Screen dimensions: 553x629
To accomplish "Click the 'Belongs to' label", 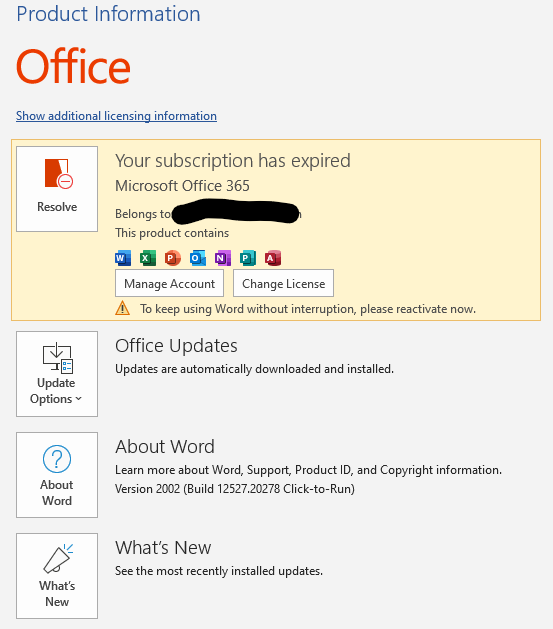I will [x=143, y=214].
